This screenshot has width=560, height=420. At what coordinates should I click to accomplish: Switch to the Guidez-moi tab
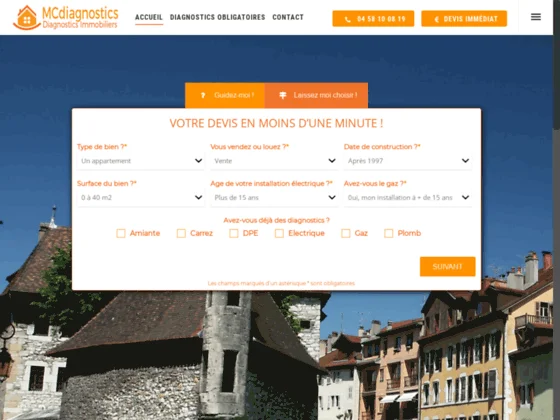click(225, 95)
